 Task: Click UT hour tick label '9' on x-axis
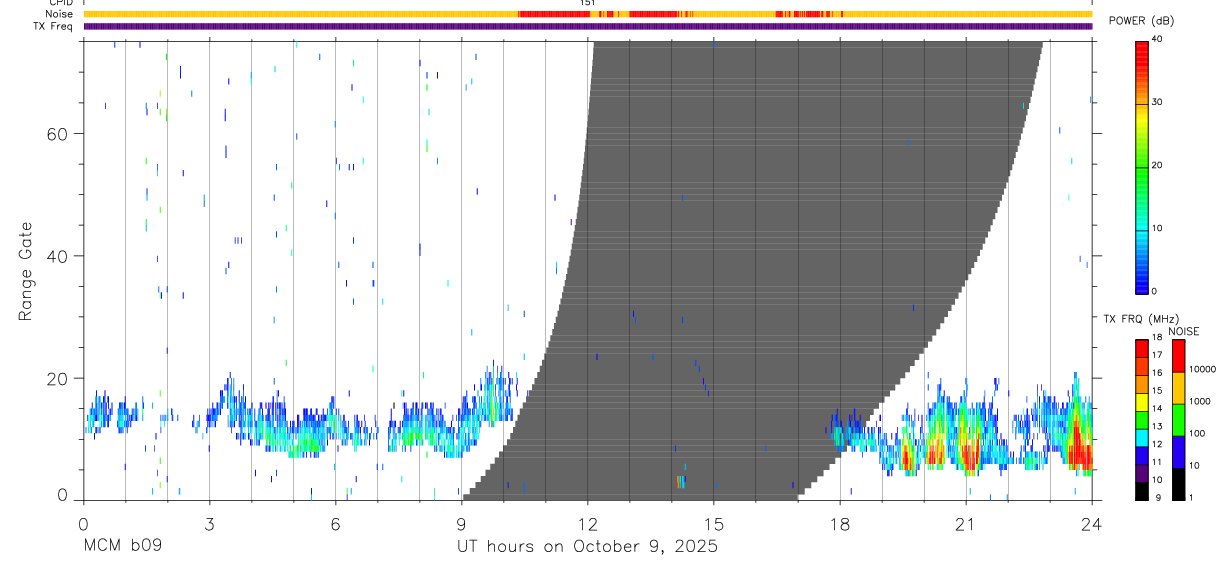tap(461, 523)
